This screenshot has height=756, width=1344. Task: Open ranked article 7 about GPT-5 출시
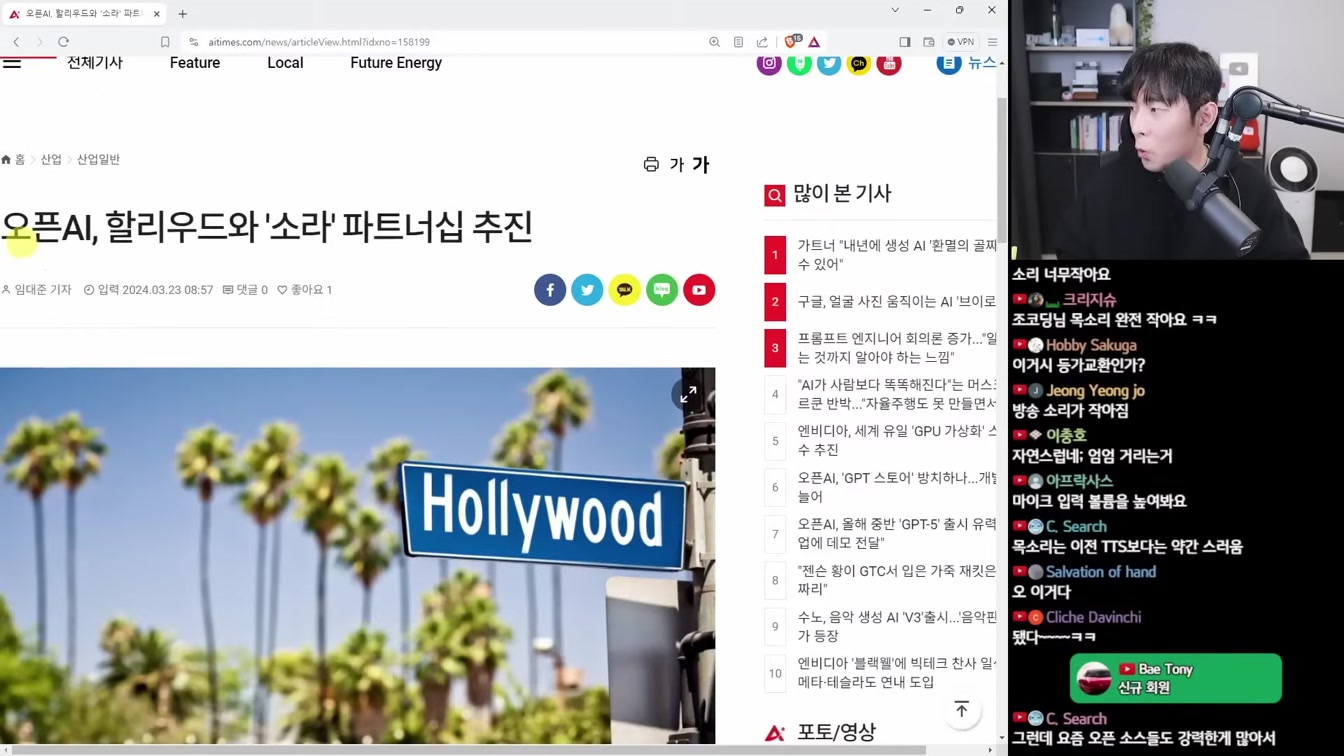pos(897,534)
